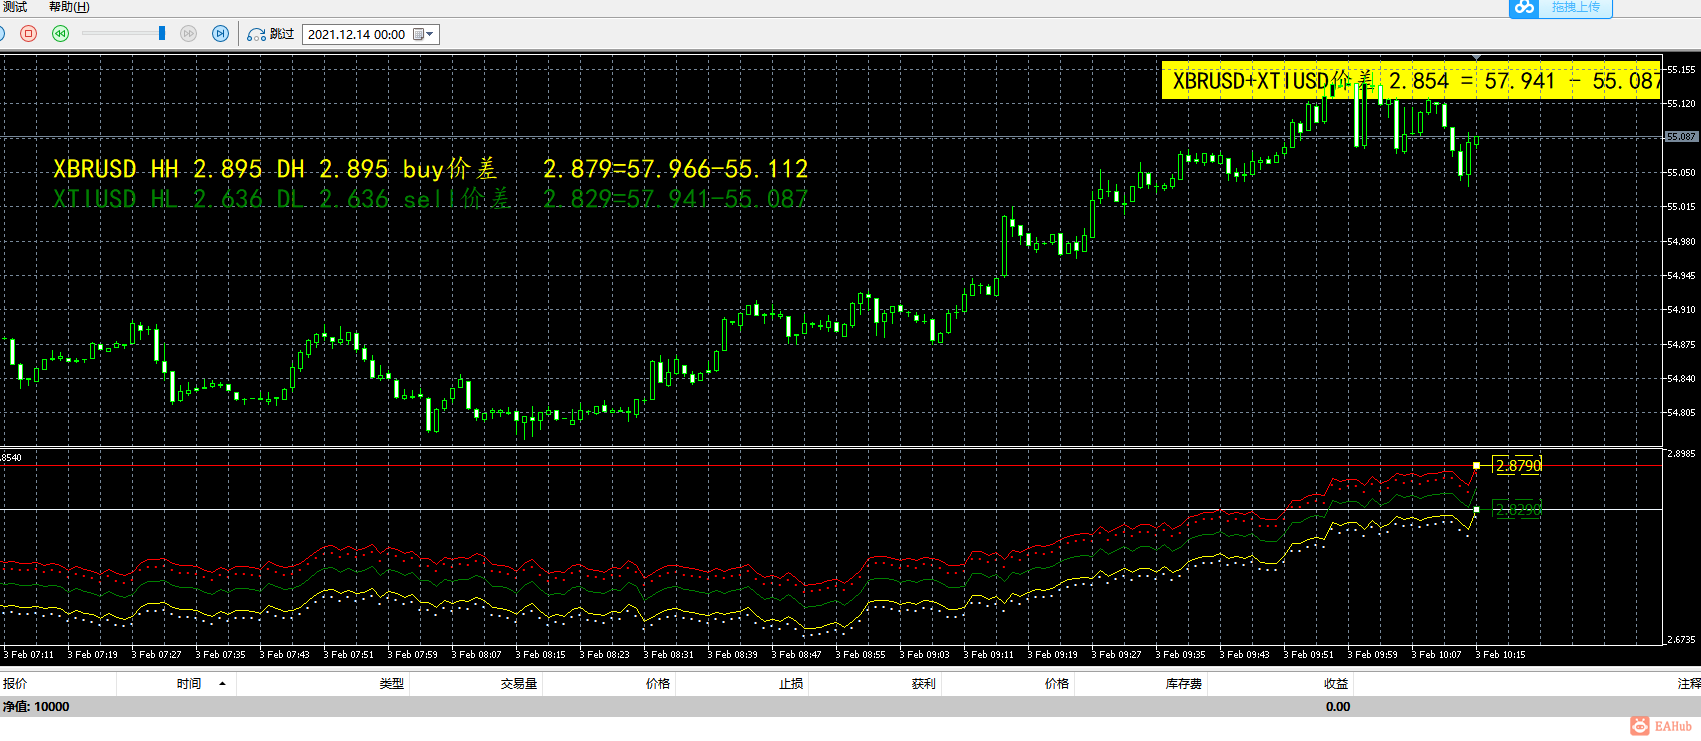
Task: Click the green rewind slow-down button
Action: click(x=61, y=34)
